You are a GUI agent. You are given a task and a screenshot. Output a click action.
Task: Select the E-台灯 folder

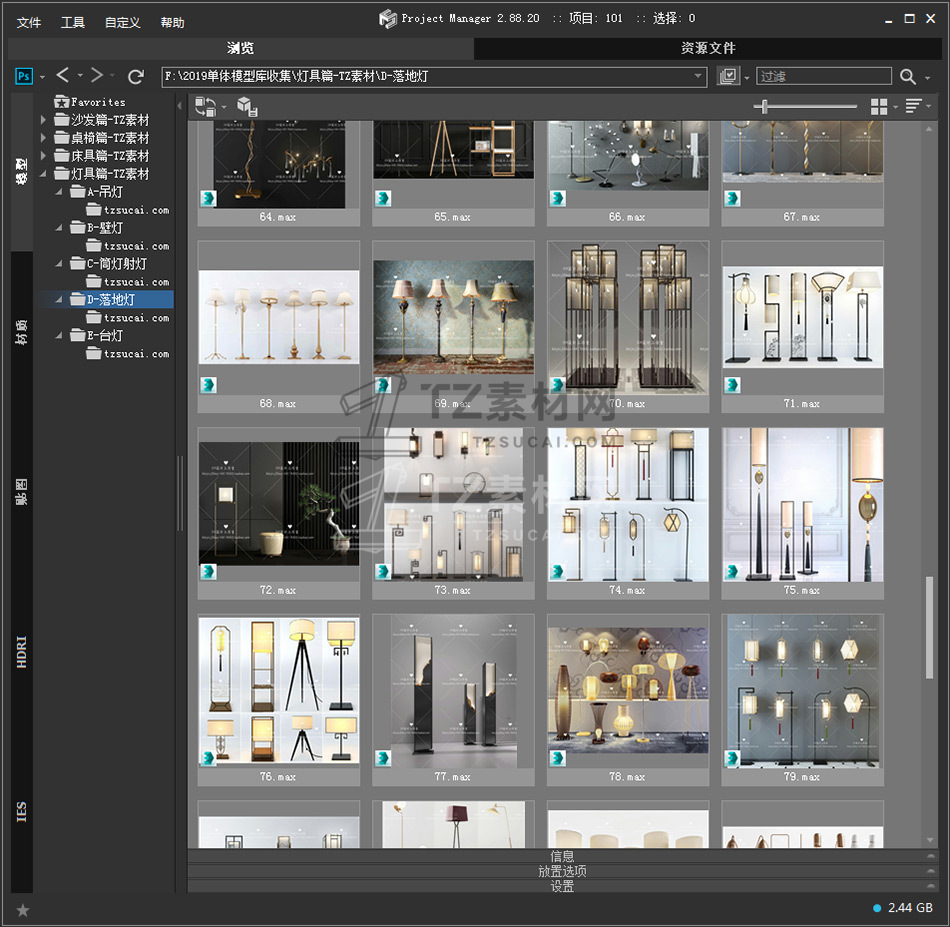105,336
